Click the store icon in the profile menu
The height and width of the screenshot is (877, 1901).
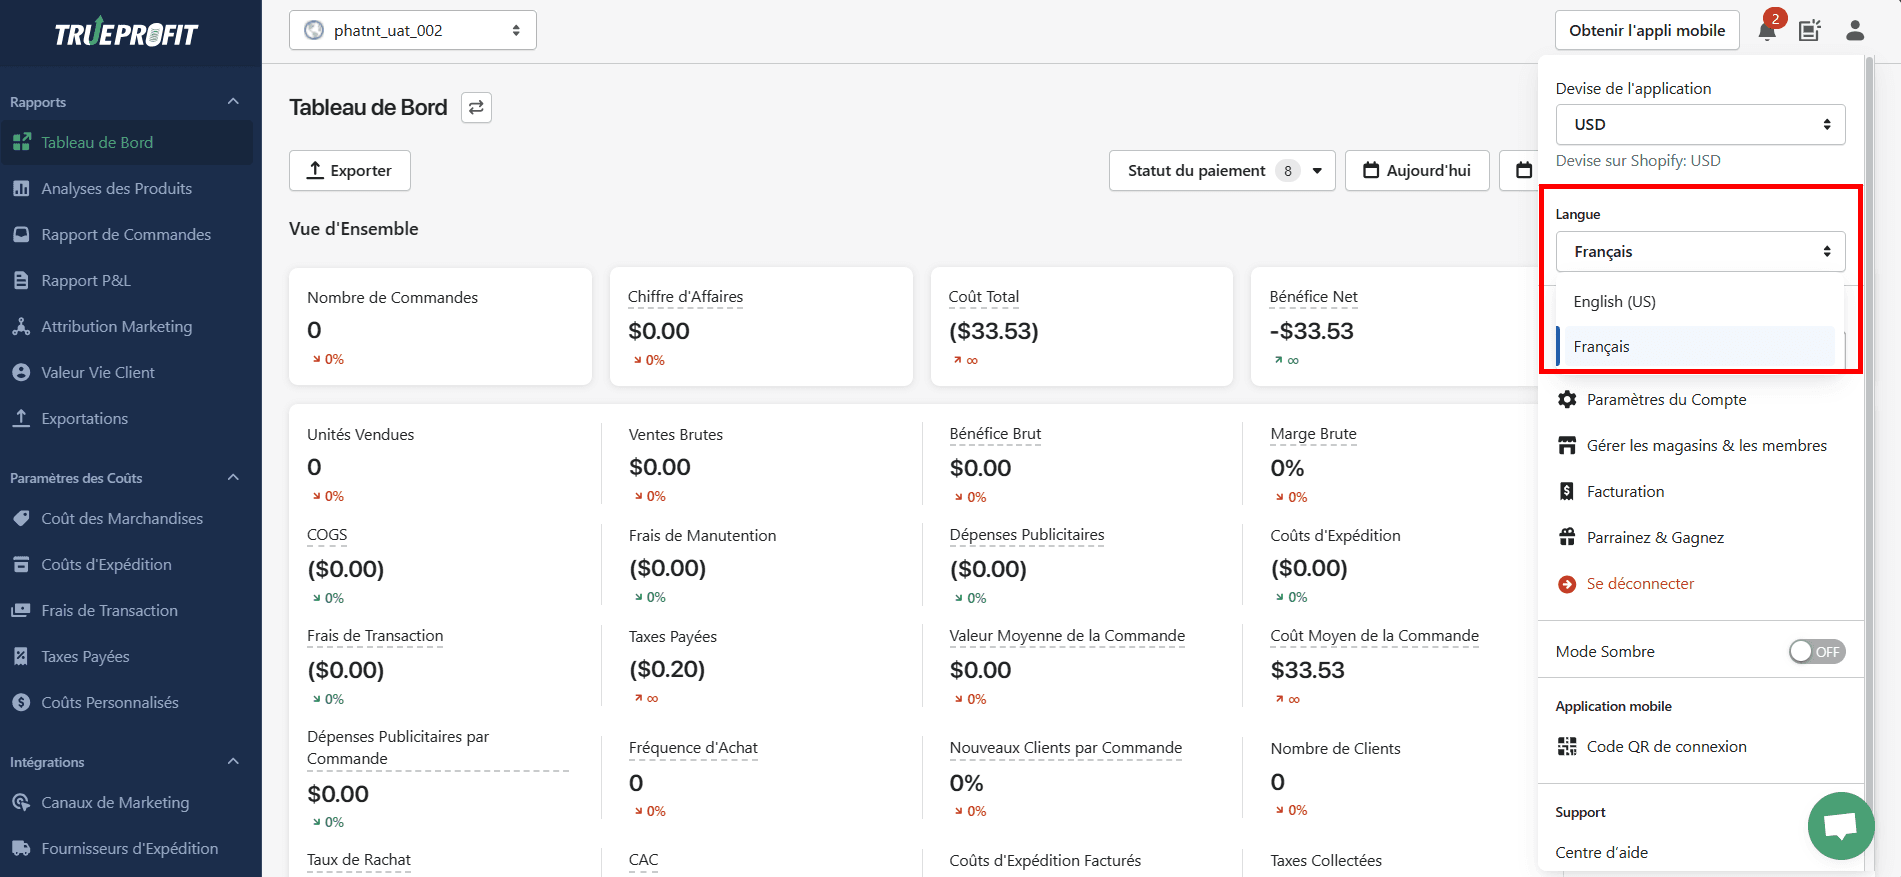pyautogui.click(x=1567, y=445)
